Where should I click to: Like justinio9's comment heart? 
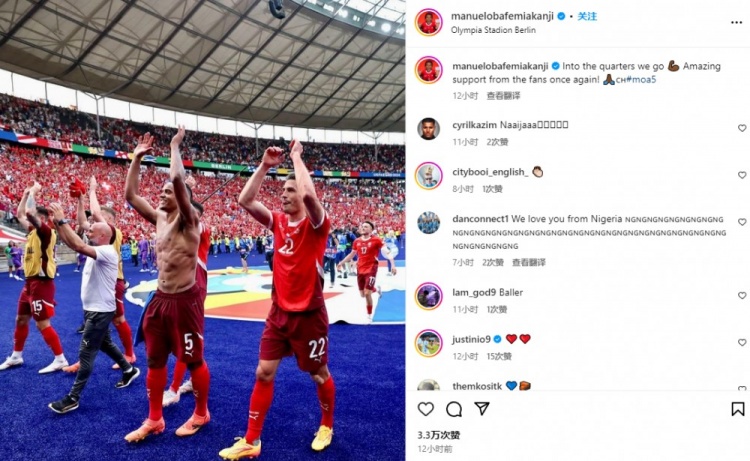click(x=742, y=342)
